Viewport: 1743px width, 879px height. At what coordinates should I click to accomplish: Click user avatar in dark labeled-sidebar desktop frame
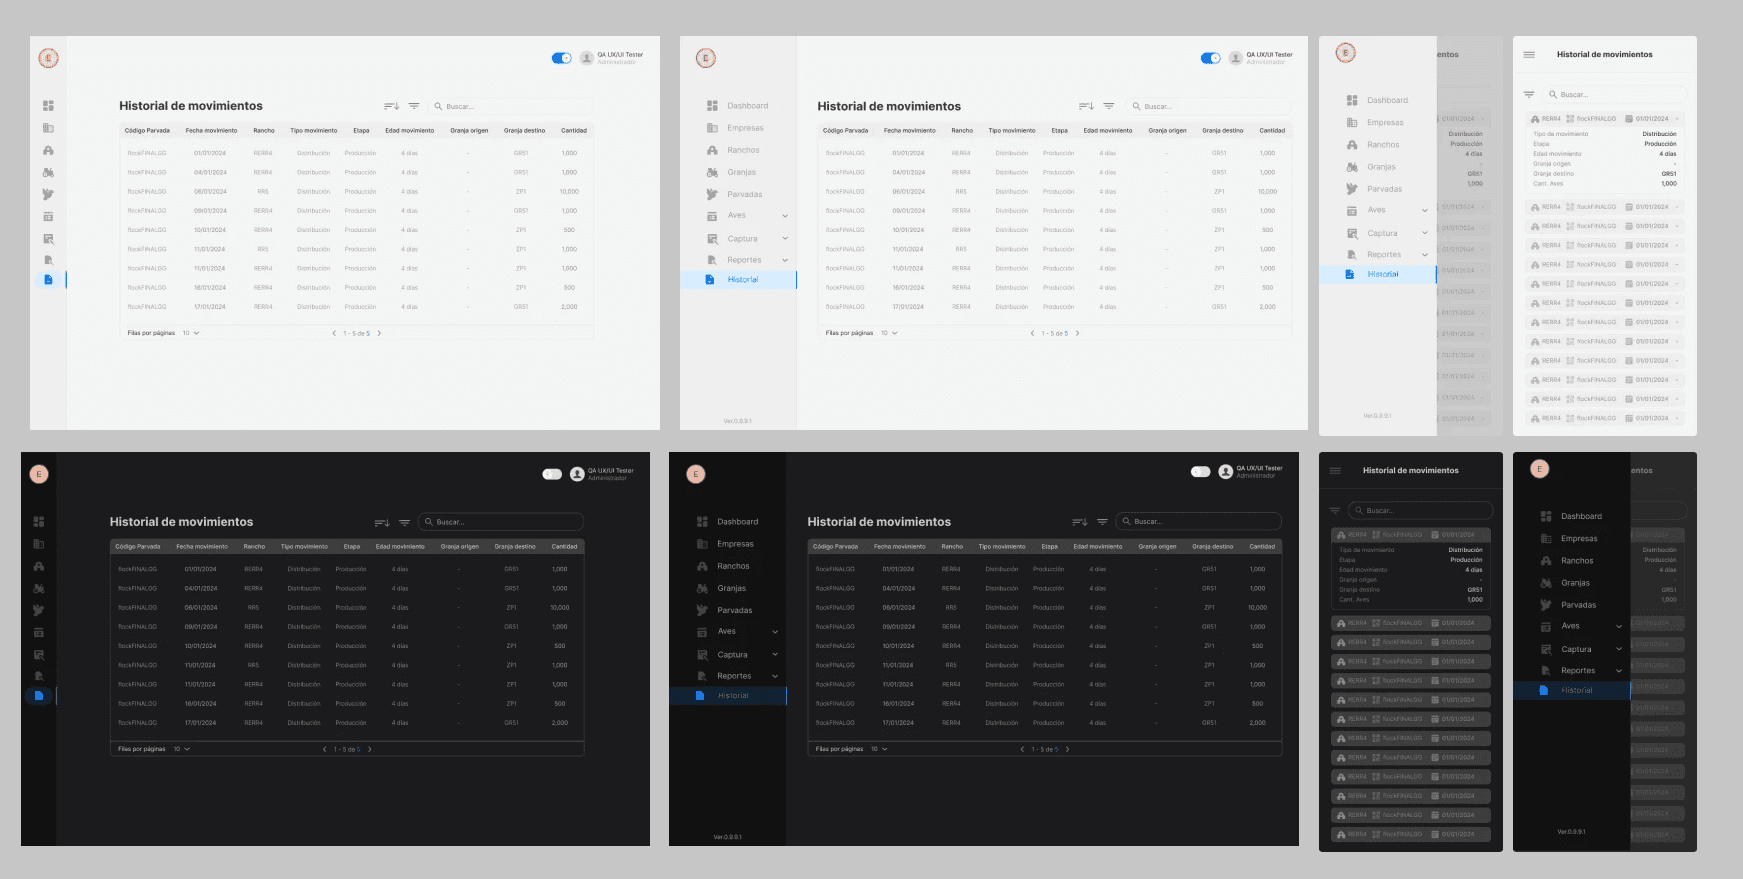[x=1226, y=471]
